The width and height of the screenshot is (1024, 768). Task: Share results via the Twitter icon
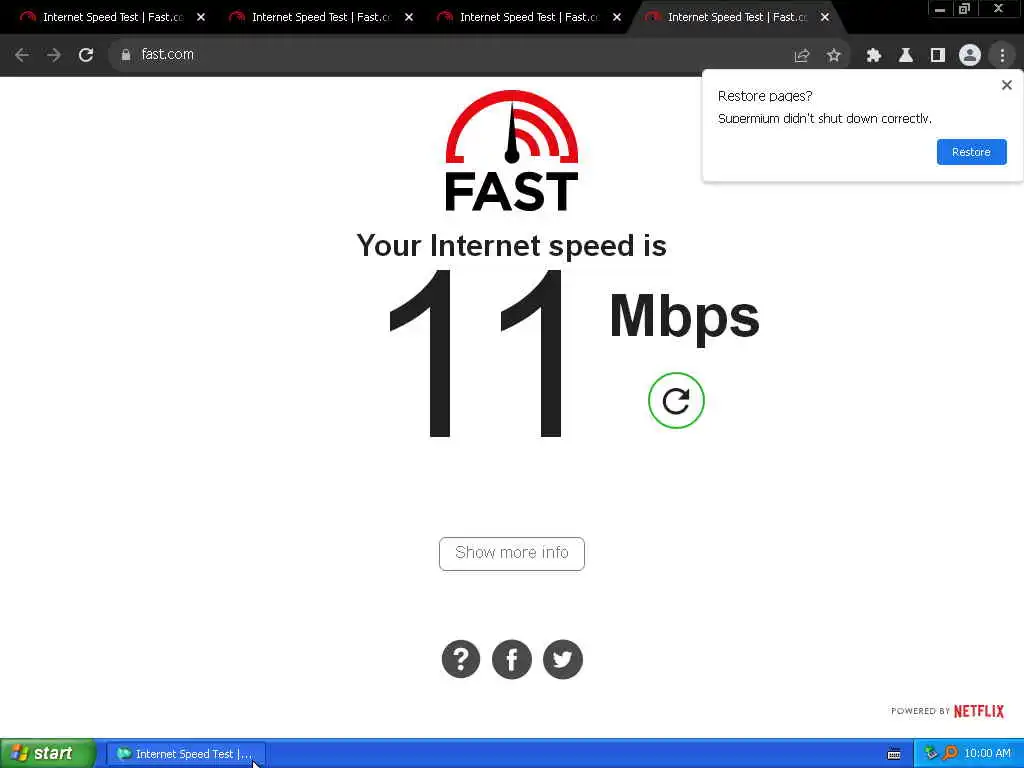coord(563,659)
